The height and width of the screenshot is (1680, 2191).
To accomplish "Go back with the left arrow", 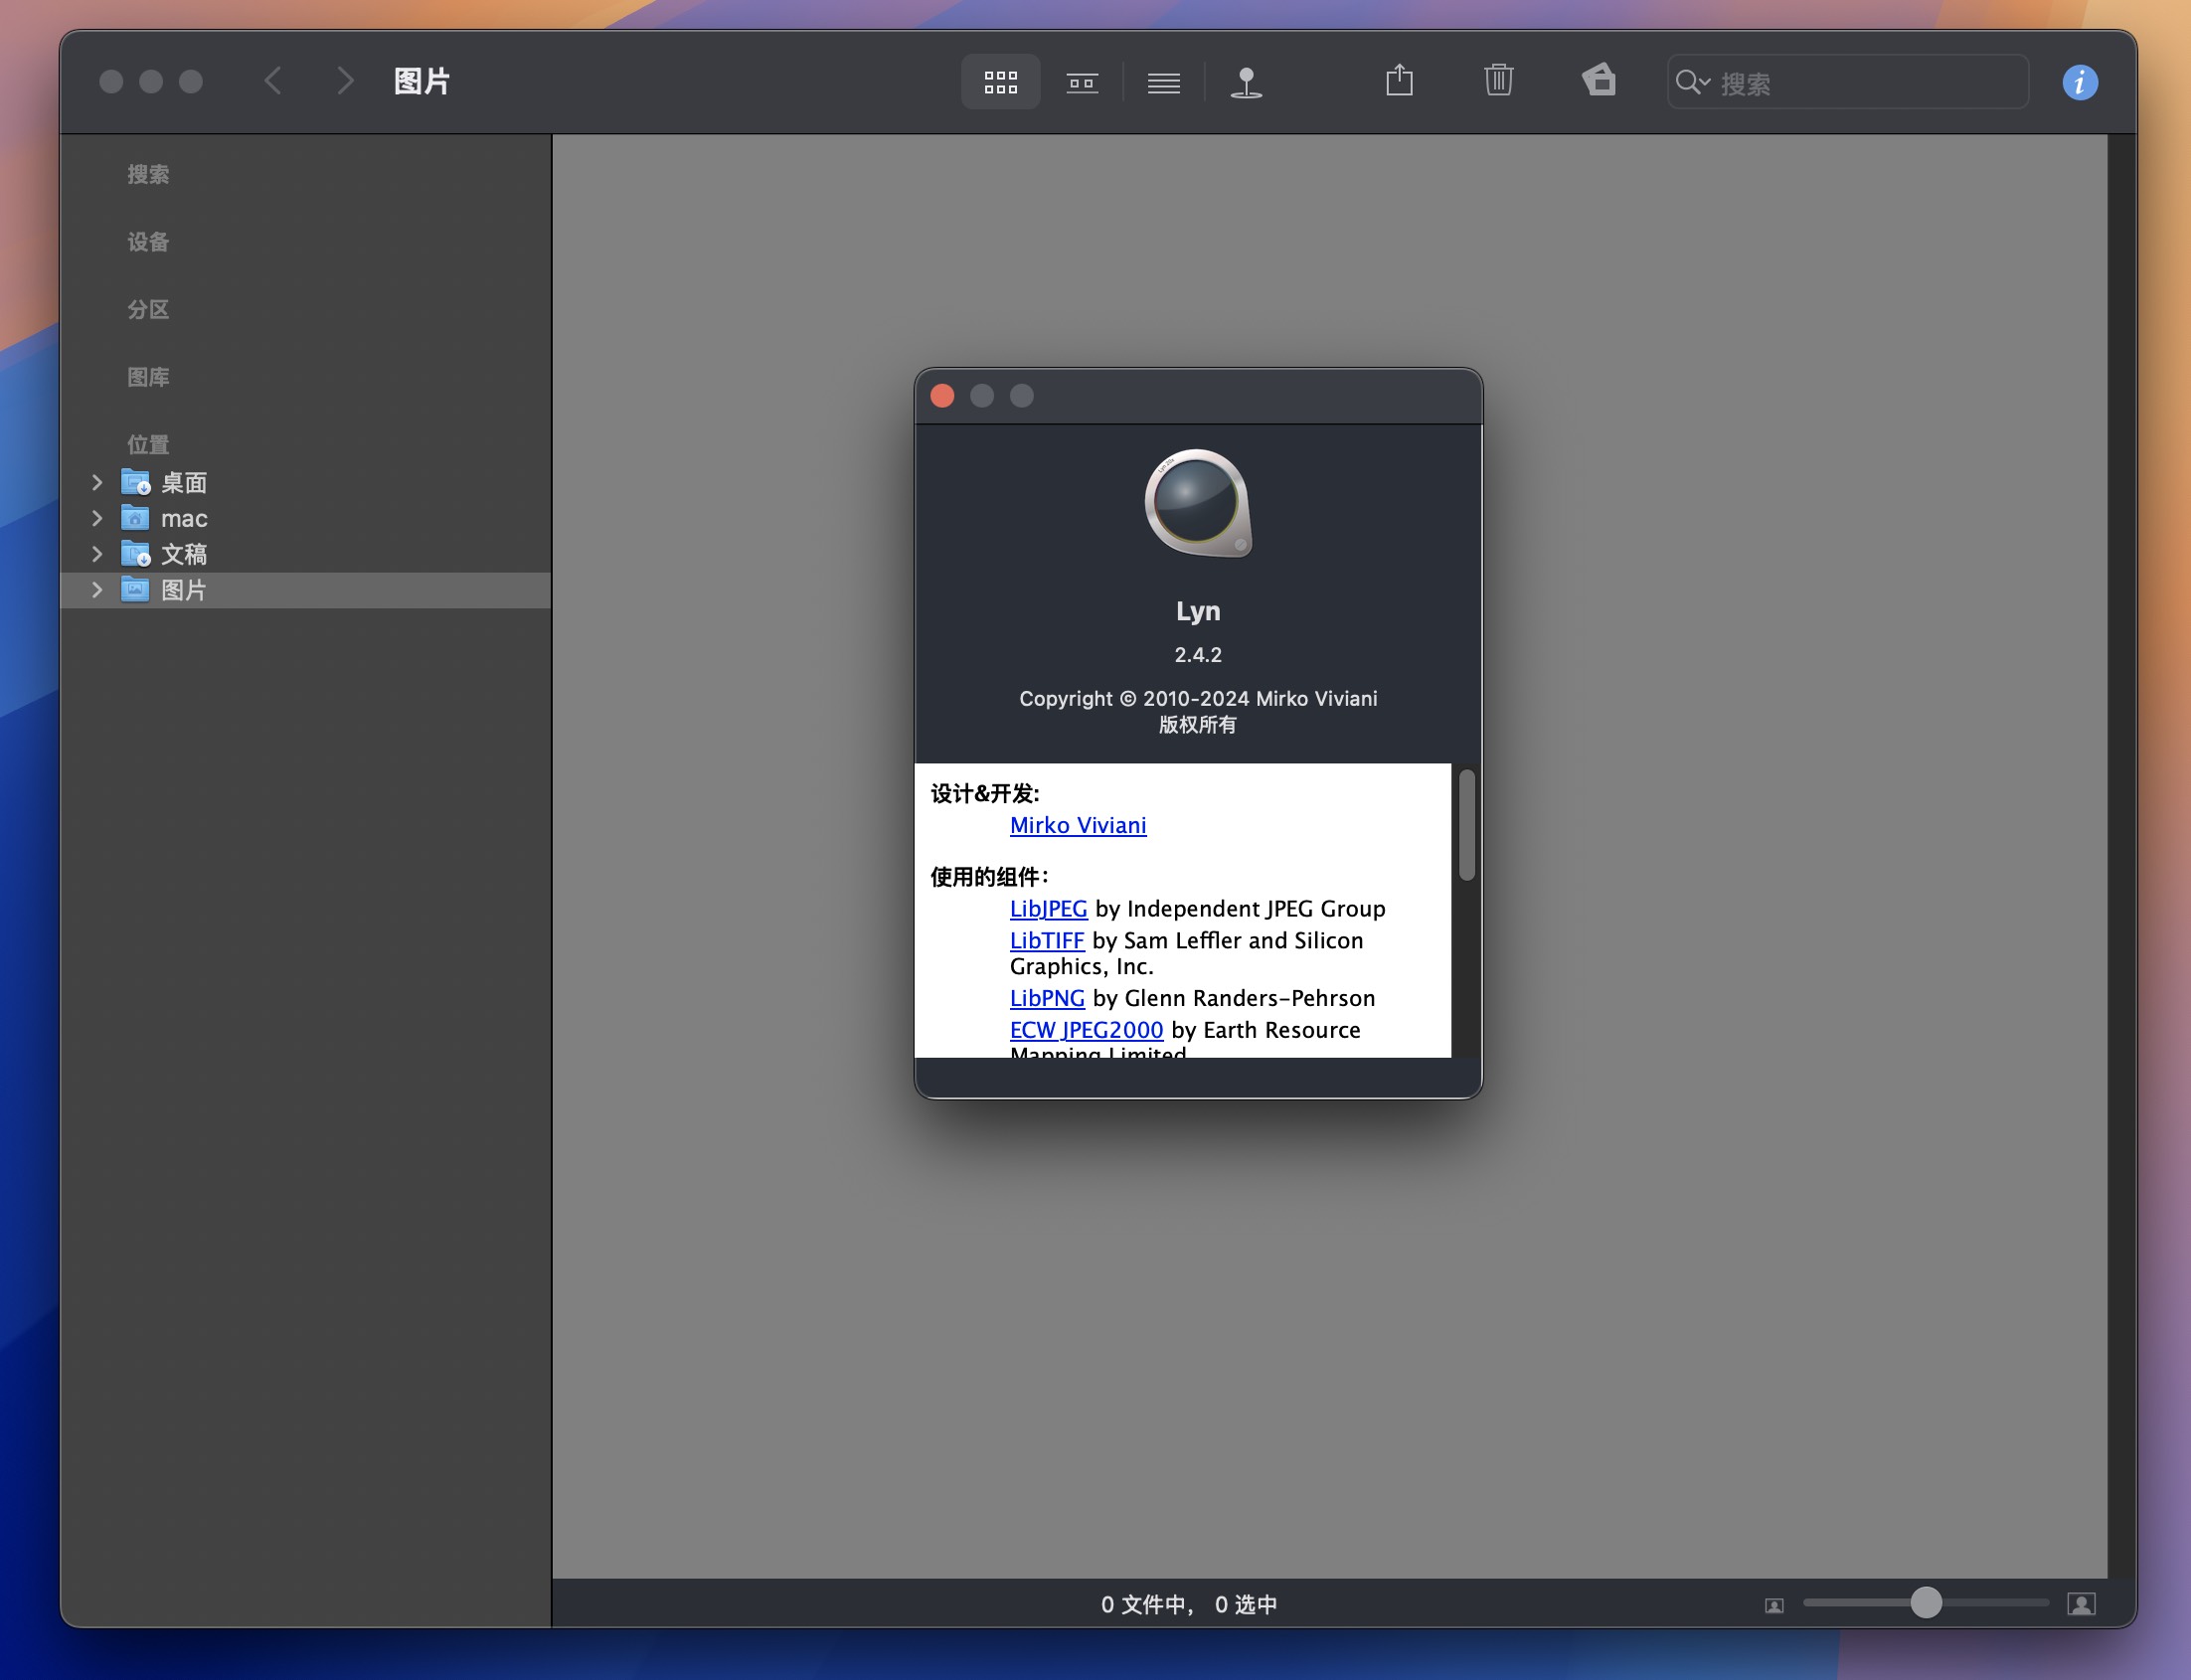I will [x=273, y=81].
